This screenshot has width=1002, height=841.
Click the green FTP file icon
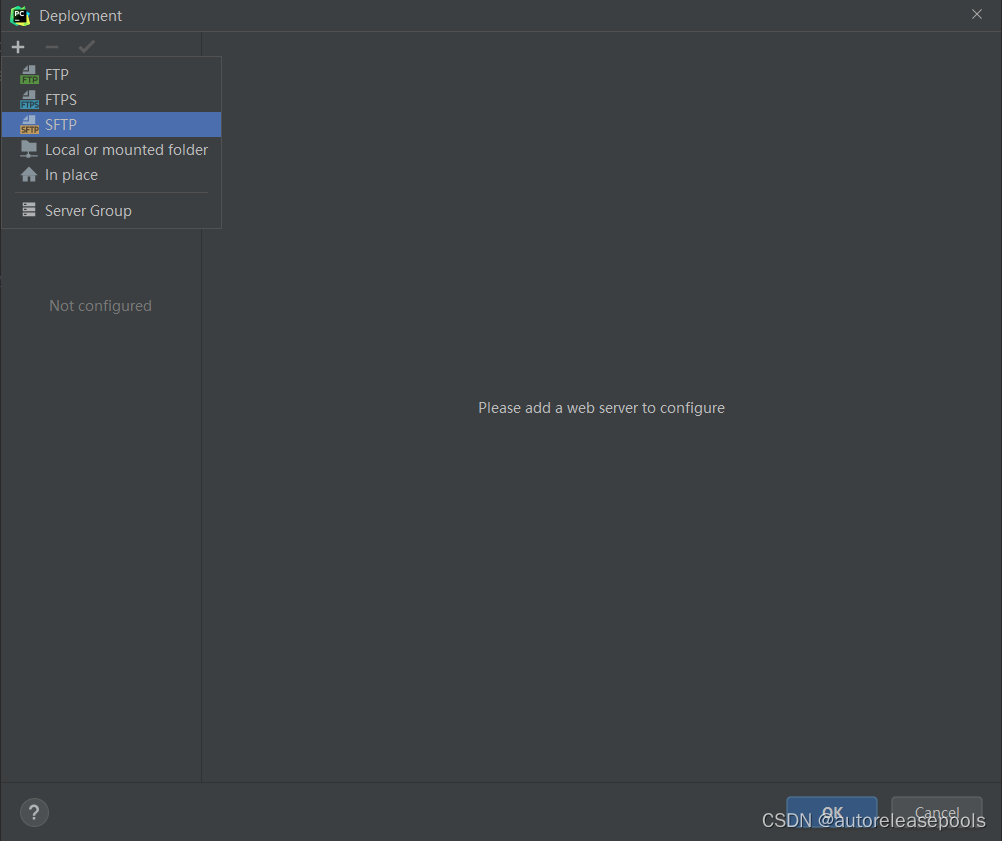point(29,75)
